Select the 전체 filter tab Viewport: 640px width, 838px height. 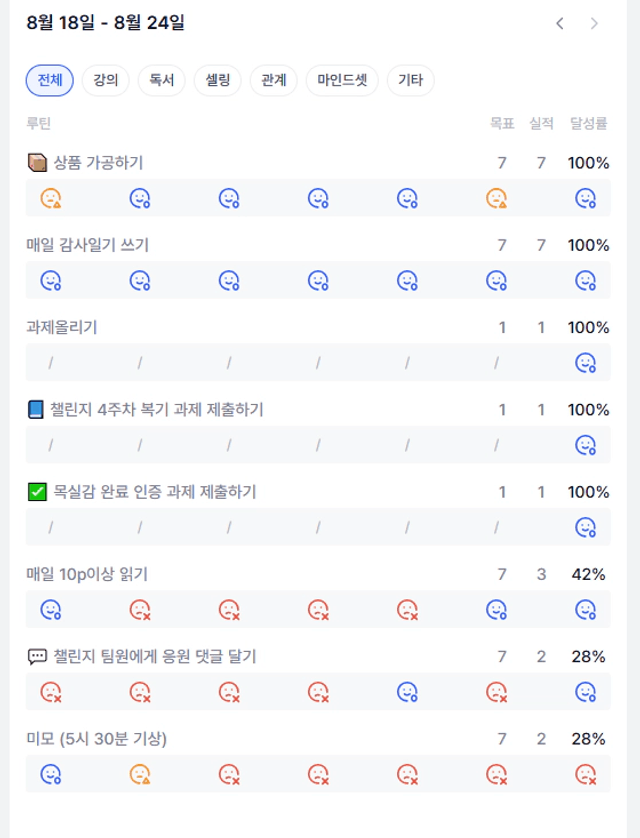point(50,80)
